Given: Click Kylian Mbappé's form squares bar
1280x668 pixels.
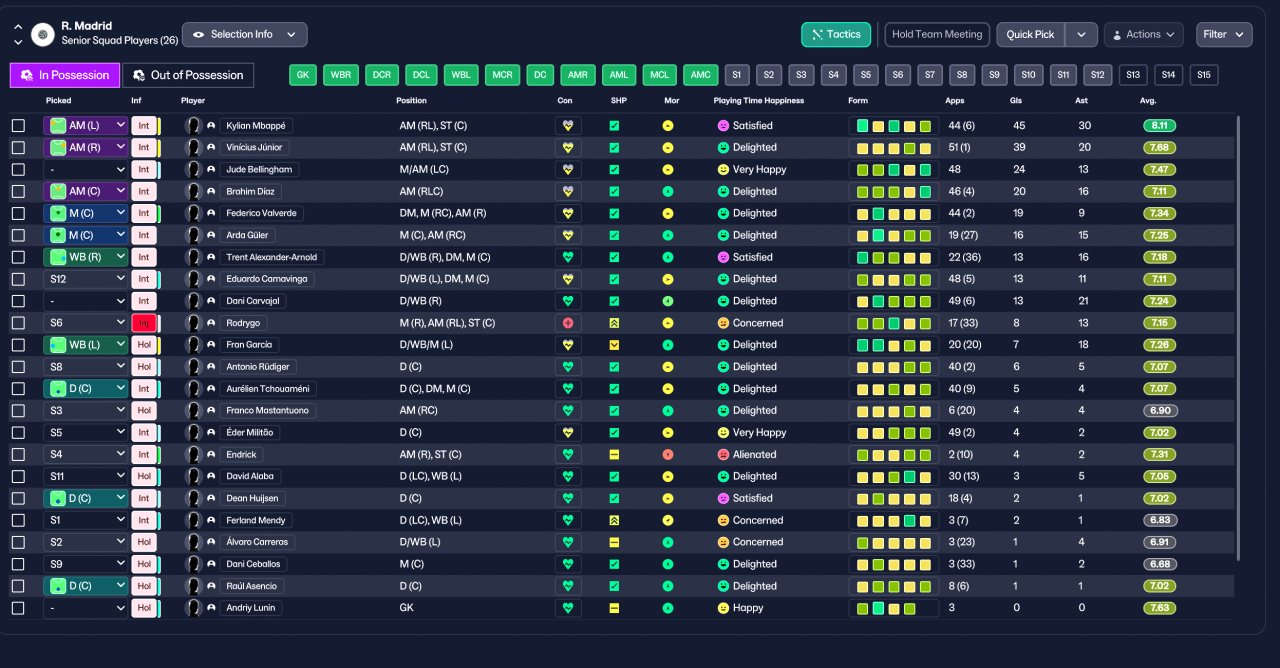Looking at the screenshot, I should 893,126.
